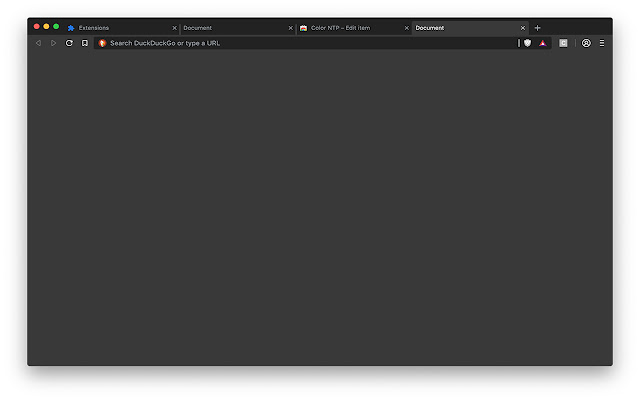This screenshot has height=400, width=640.
Task: Close the window with red button
Action: (36, 27)
